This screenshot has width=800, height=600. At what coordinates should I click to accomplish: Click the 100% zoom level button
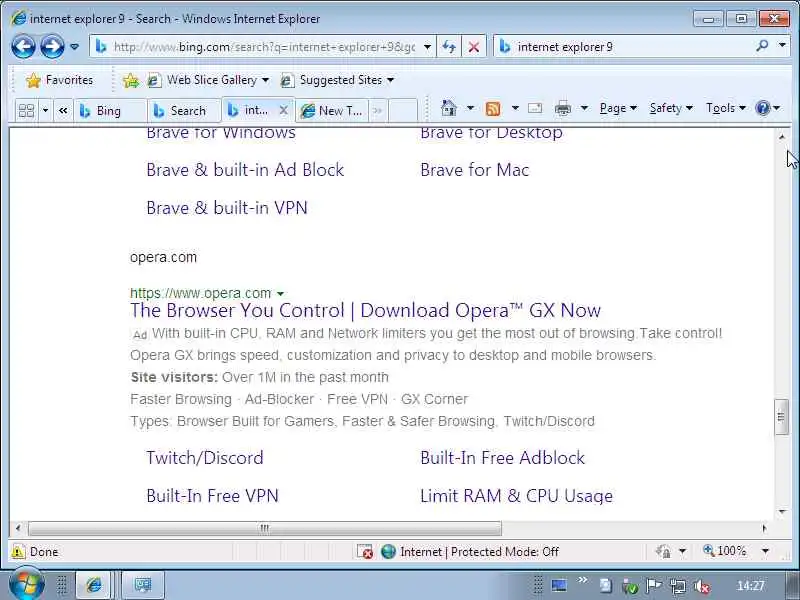724,551
